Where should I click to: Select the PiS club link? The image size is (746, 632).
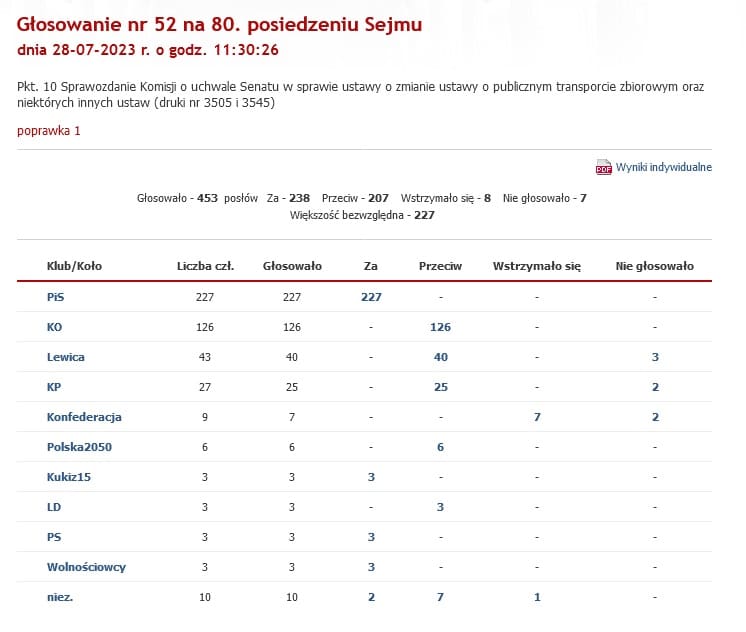55,297
